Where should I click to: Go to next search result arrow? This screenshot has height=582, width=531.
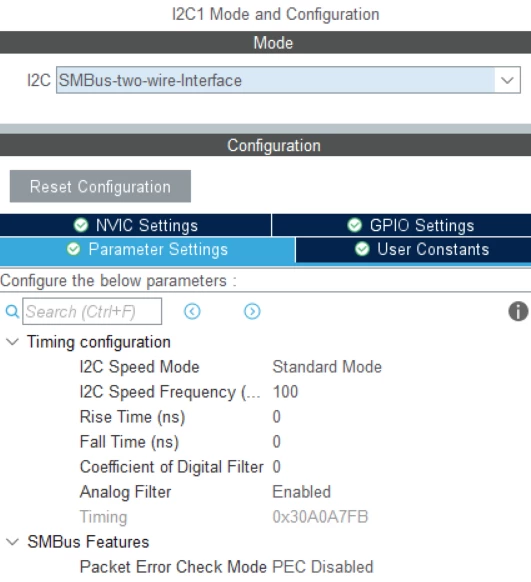click(x=252, y=311)
